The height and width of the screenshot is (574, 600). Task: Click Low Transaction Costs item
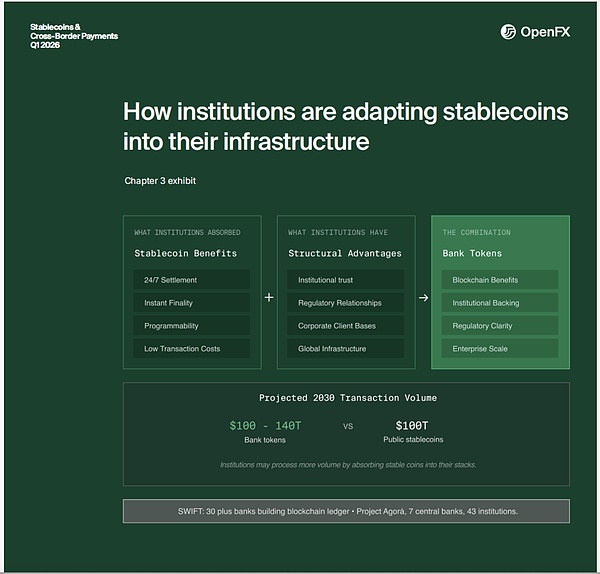pos(191,349)
